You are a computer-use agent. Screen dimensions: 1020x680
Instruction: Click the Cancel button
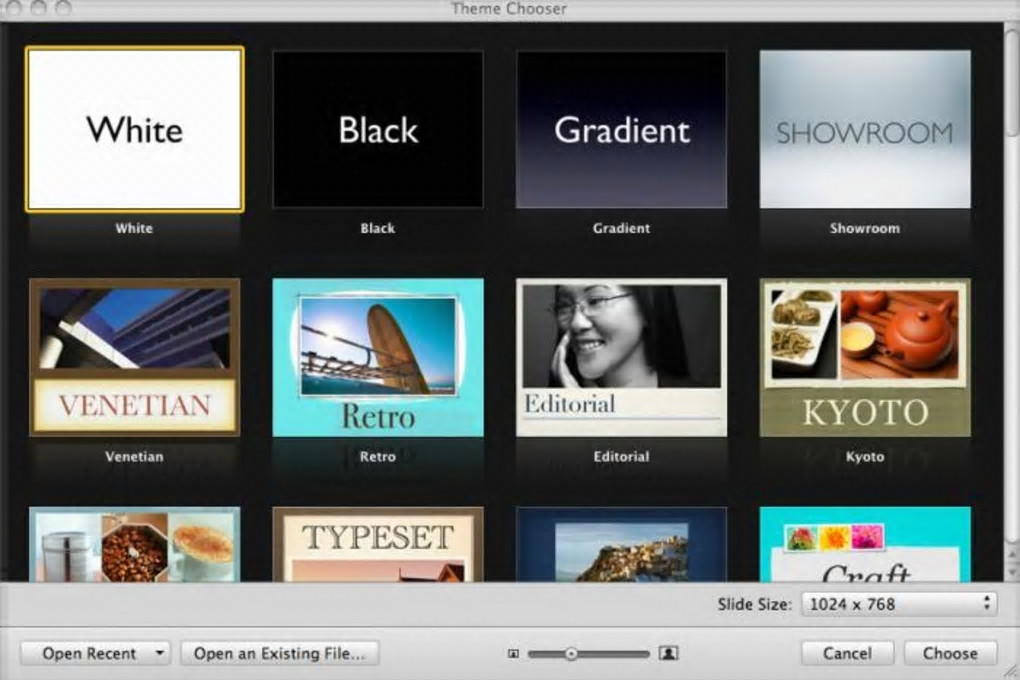click(x=848, y=653)
